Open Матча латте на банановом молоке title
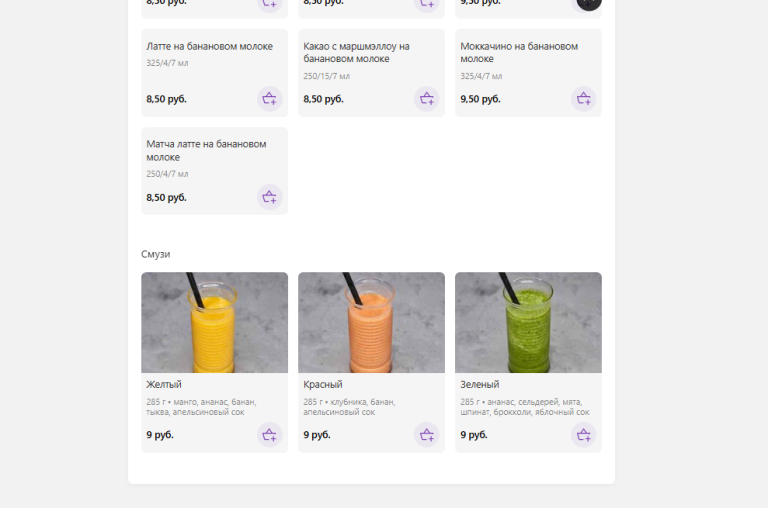Screen dimensions: 768x508 click(x=206, y=150)
